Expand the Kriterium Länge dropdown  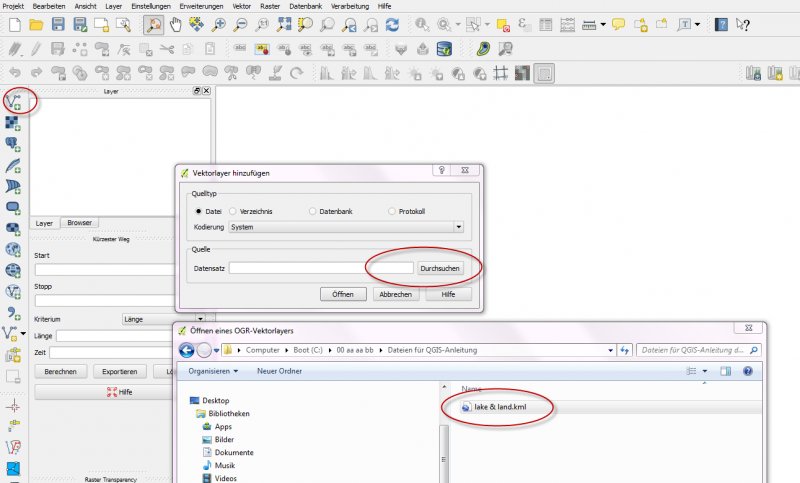click(x=200, y=319)
